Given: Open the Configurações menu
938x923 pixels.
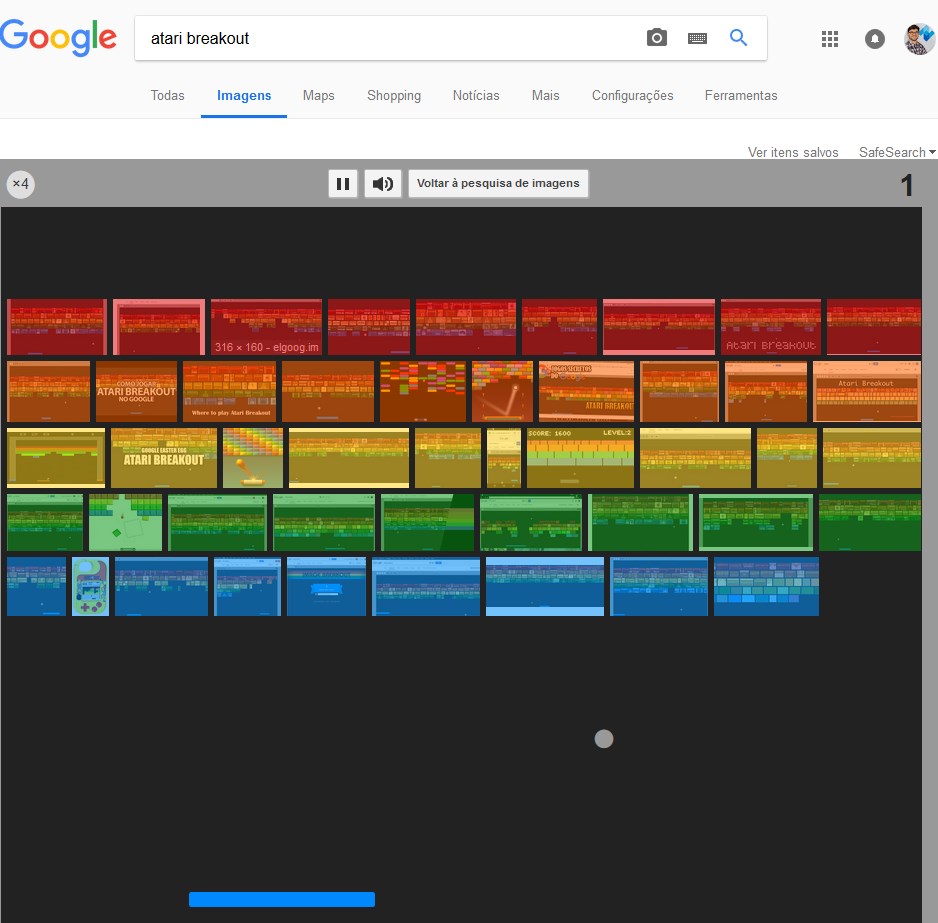Looking at the screenshot, I should [632, 96].
